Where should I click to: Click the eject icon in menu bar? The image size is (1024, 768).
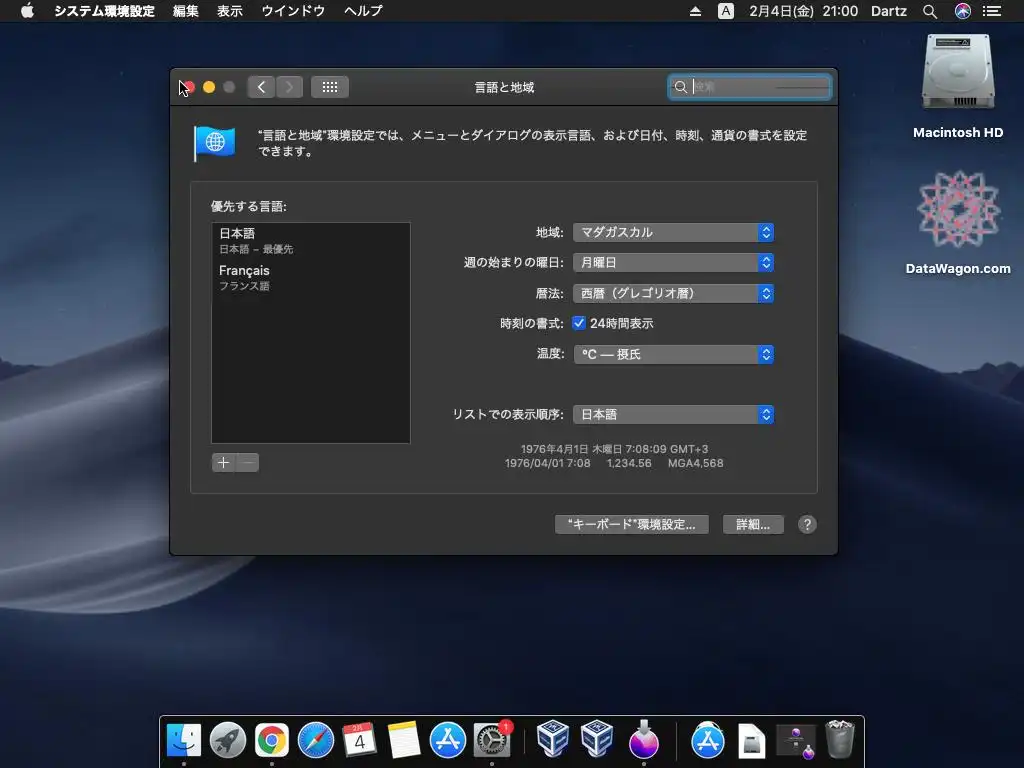click(696, 11)
